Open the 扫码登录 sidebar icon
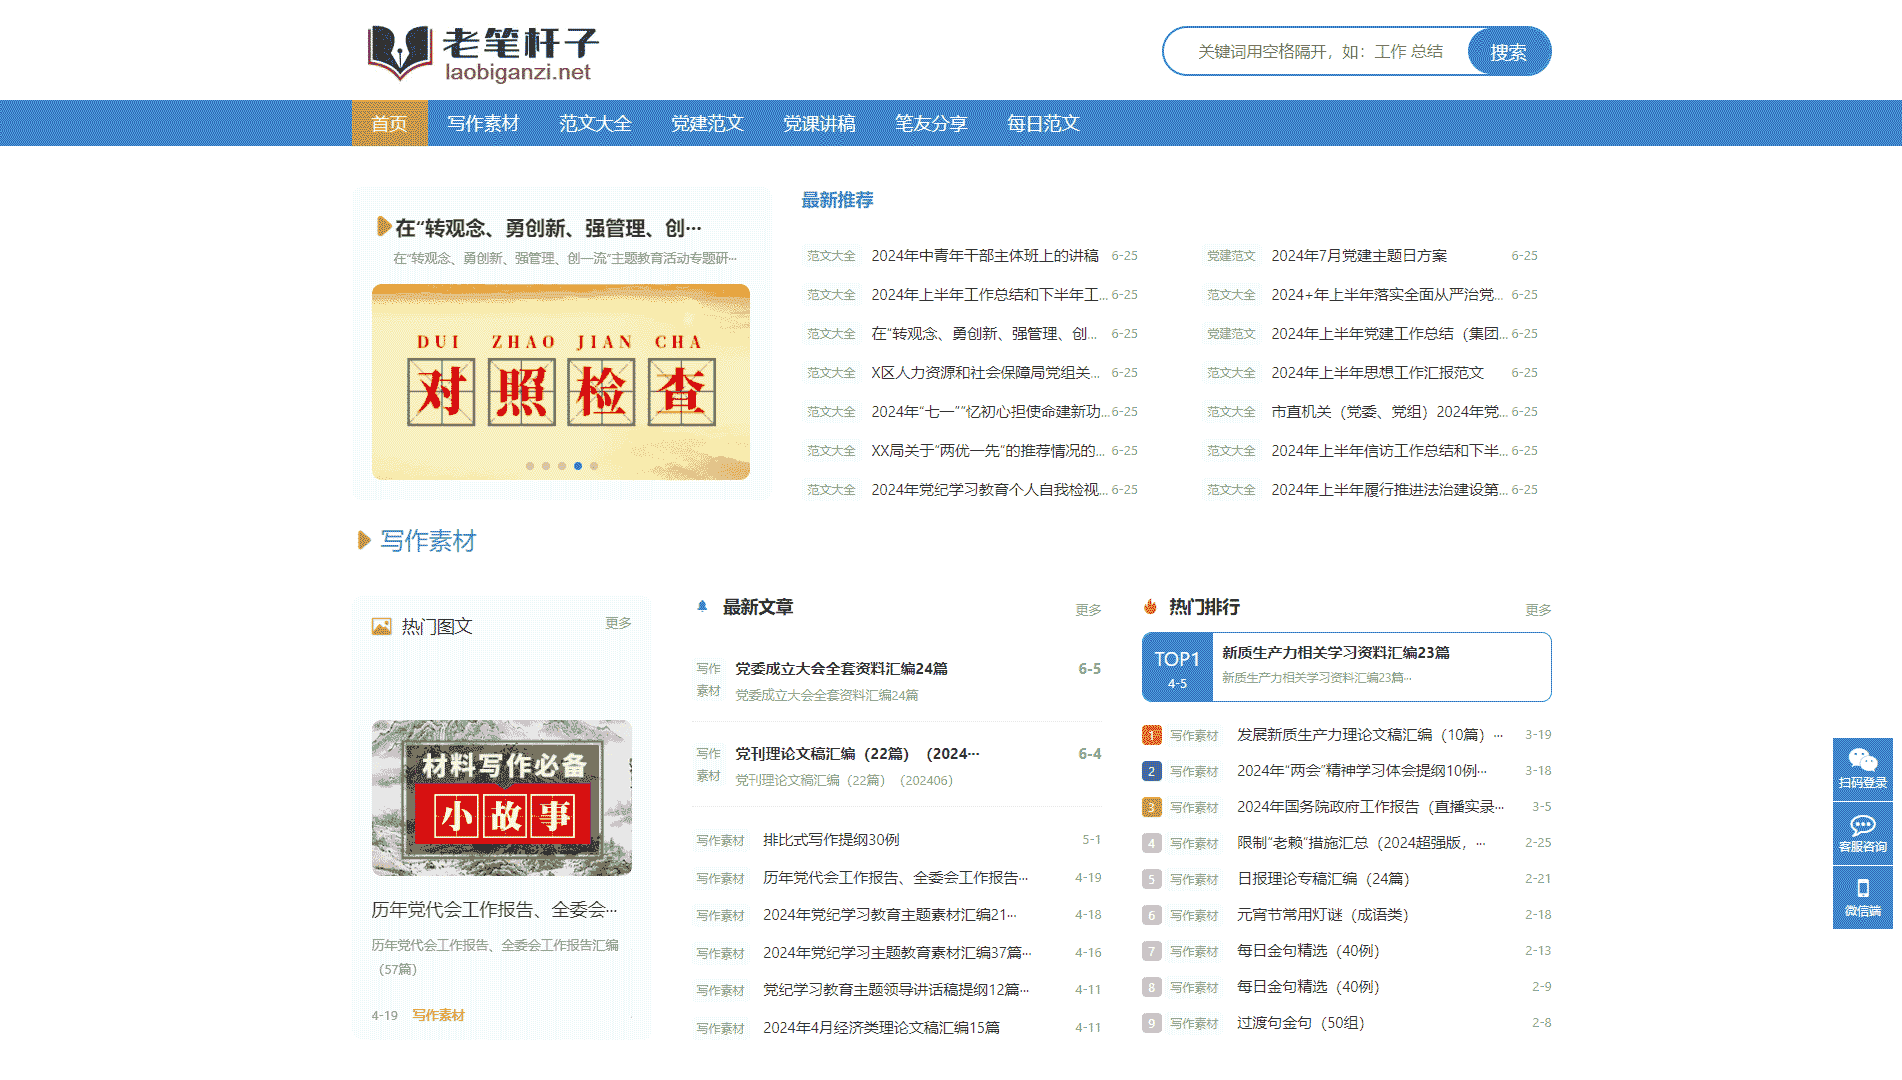The height and width of the screenshot is (1080, 1902). [1862, 769]
